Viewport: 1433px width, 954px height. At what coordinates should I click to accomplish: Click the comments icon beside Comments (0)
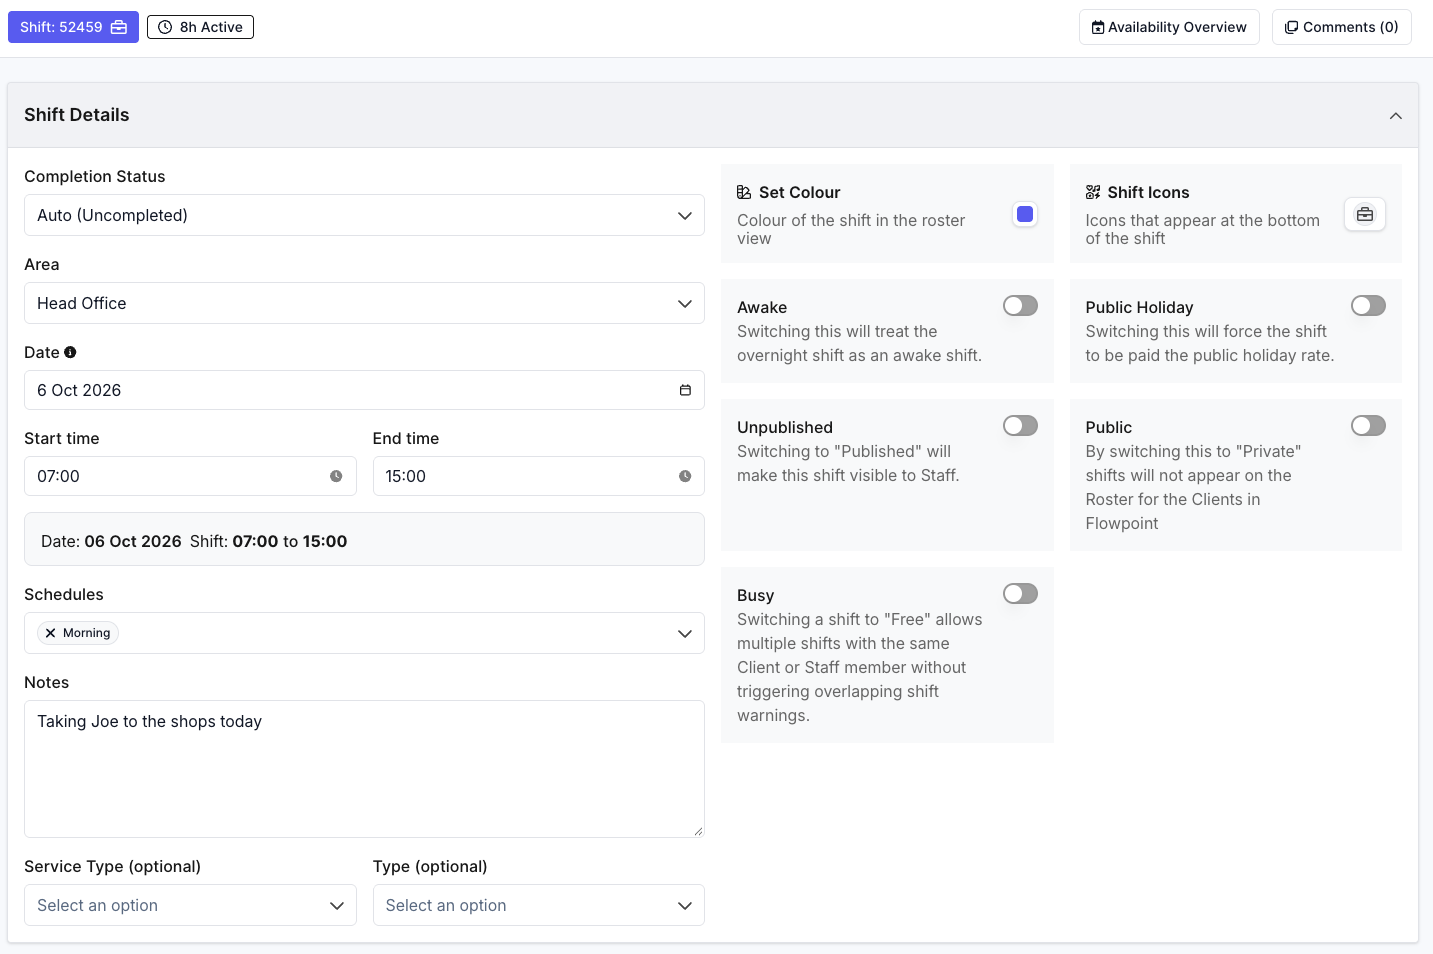(1291, 27)
